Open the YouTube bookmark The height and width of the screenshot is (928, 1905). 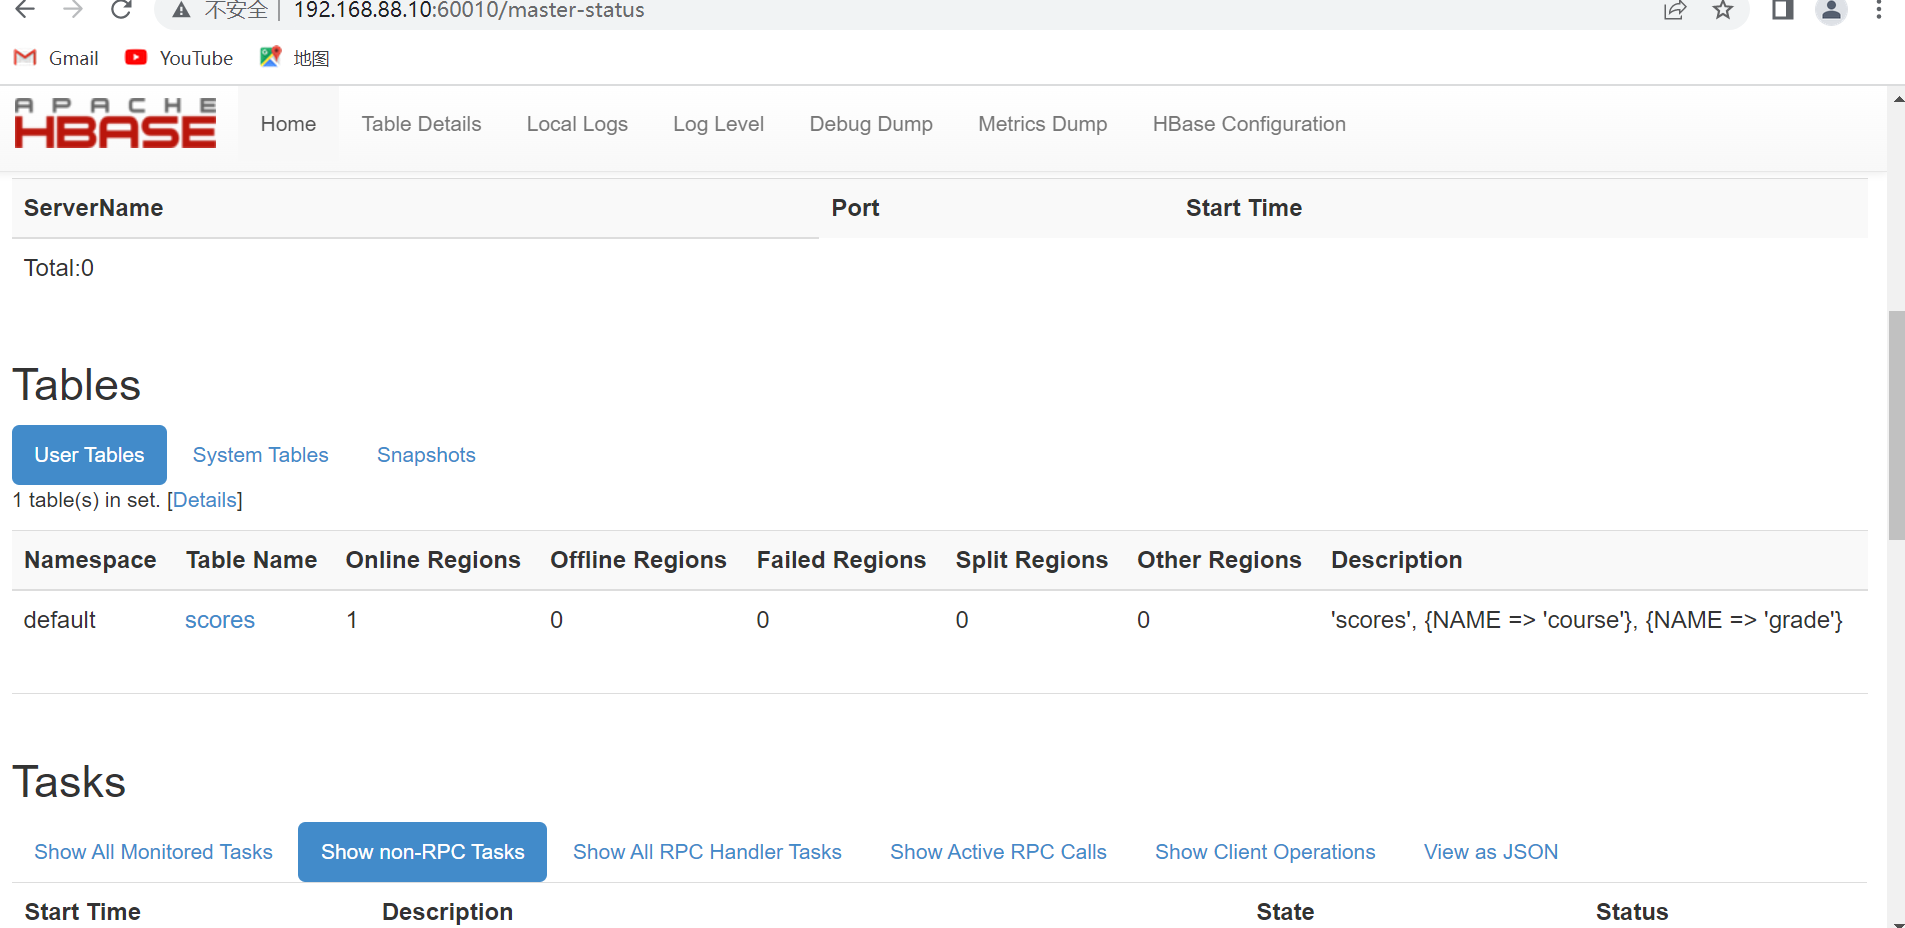179,58
